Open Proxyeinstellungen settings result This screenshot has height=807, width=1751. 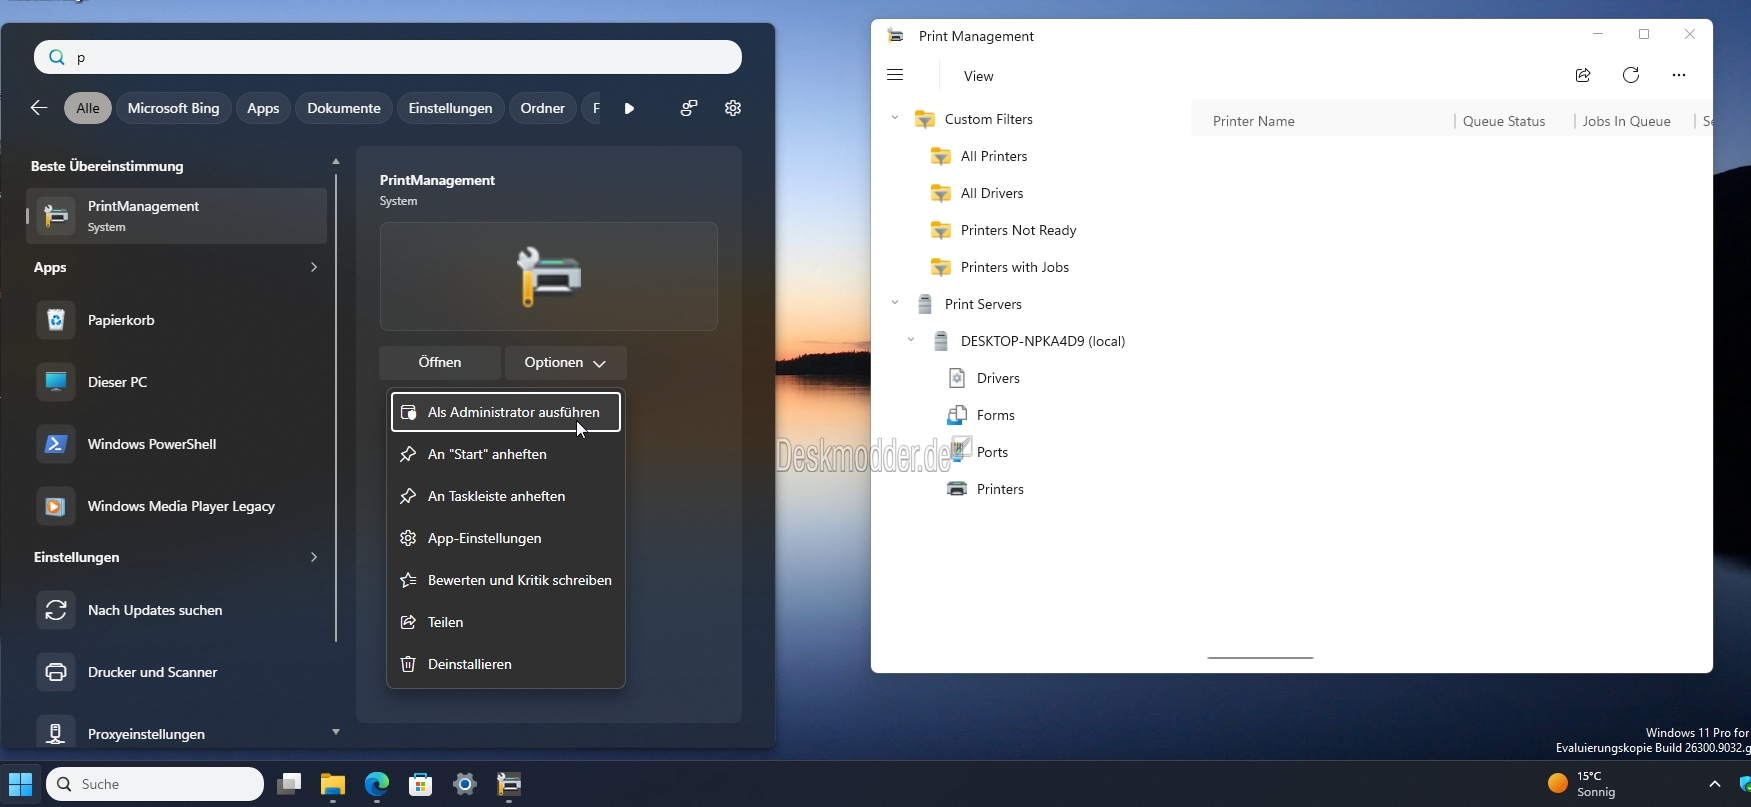tap(177, 734)
